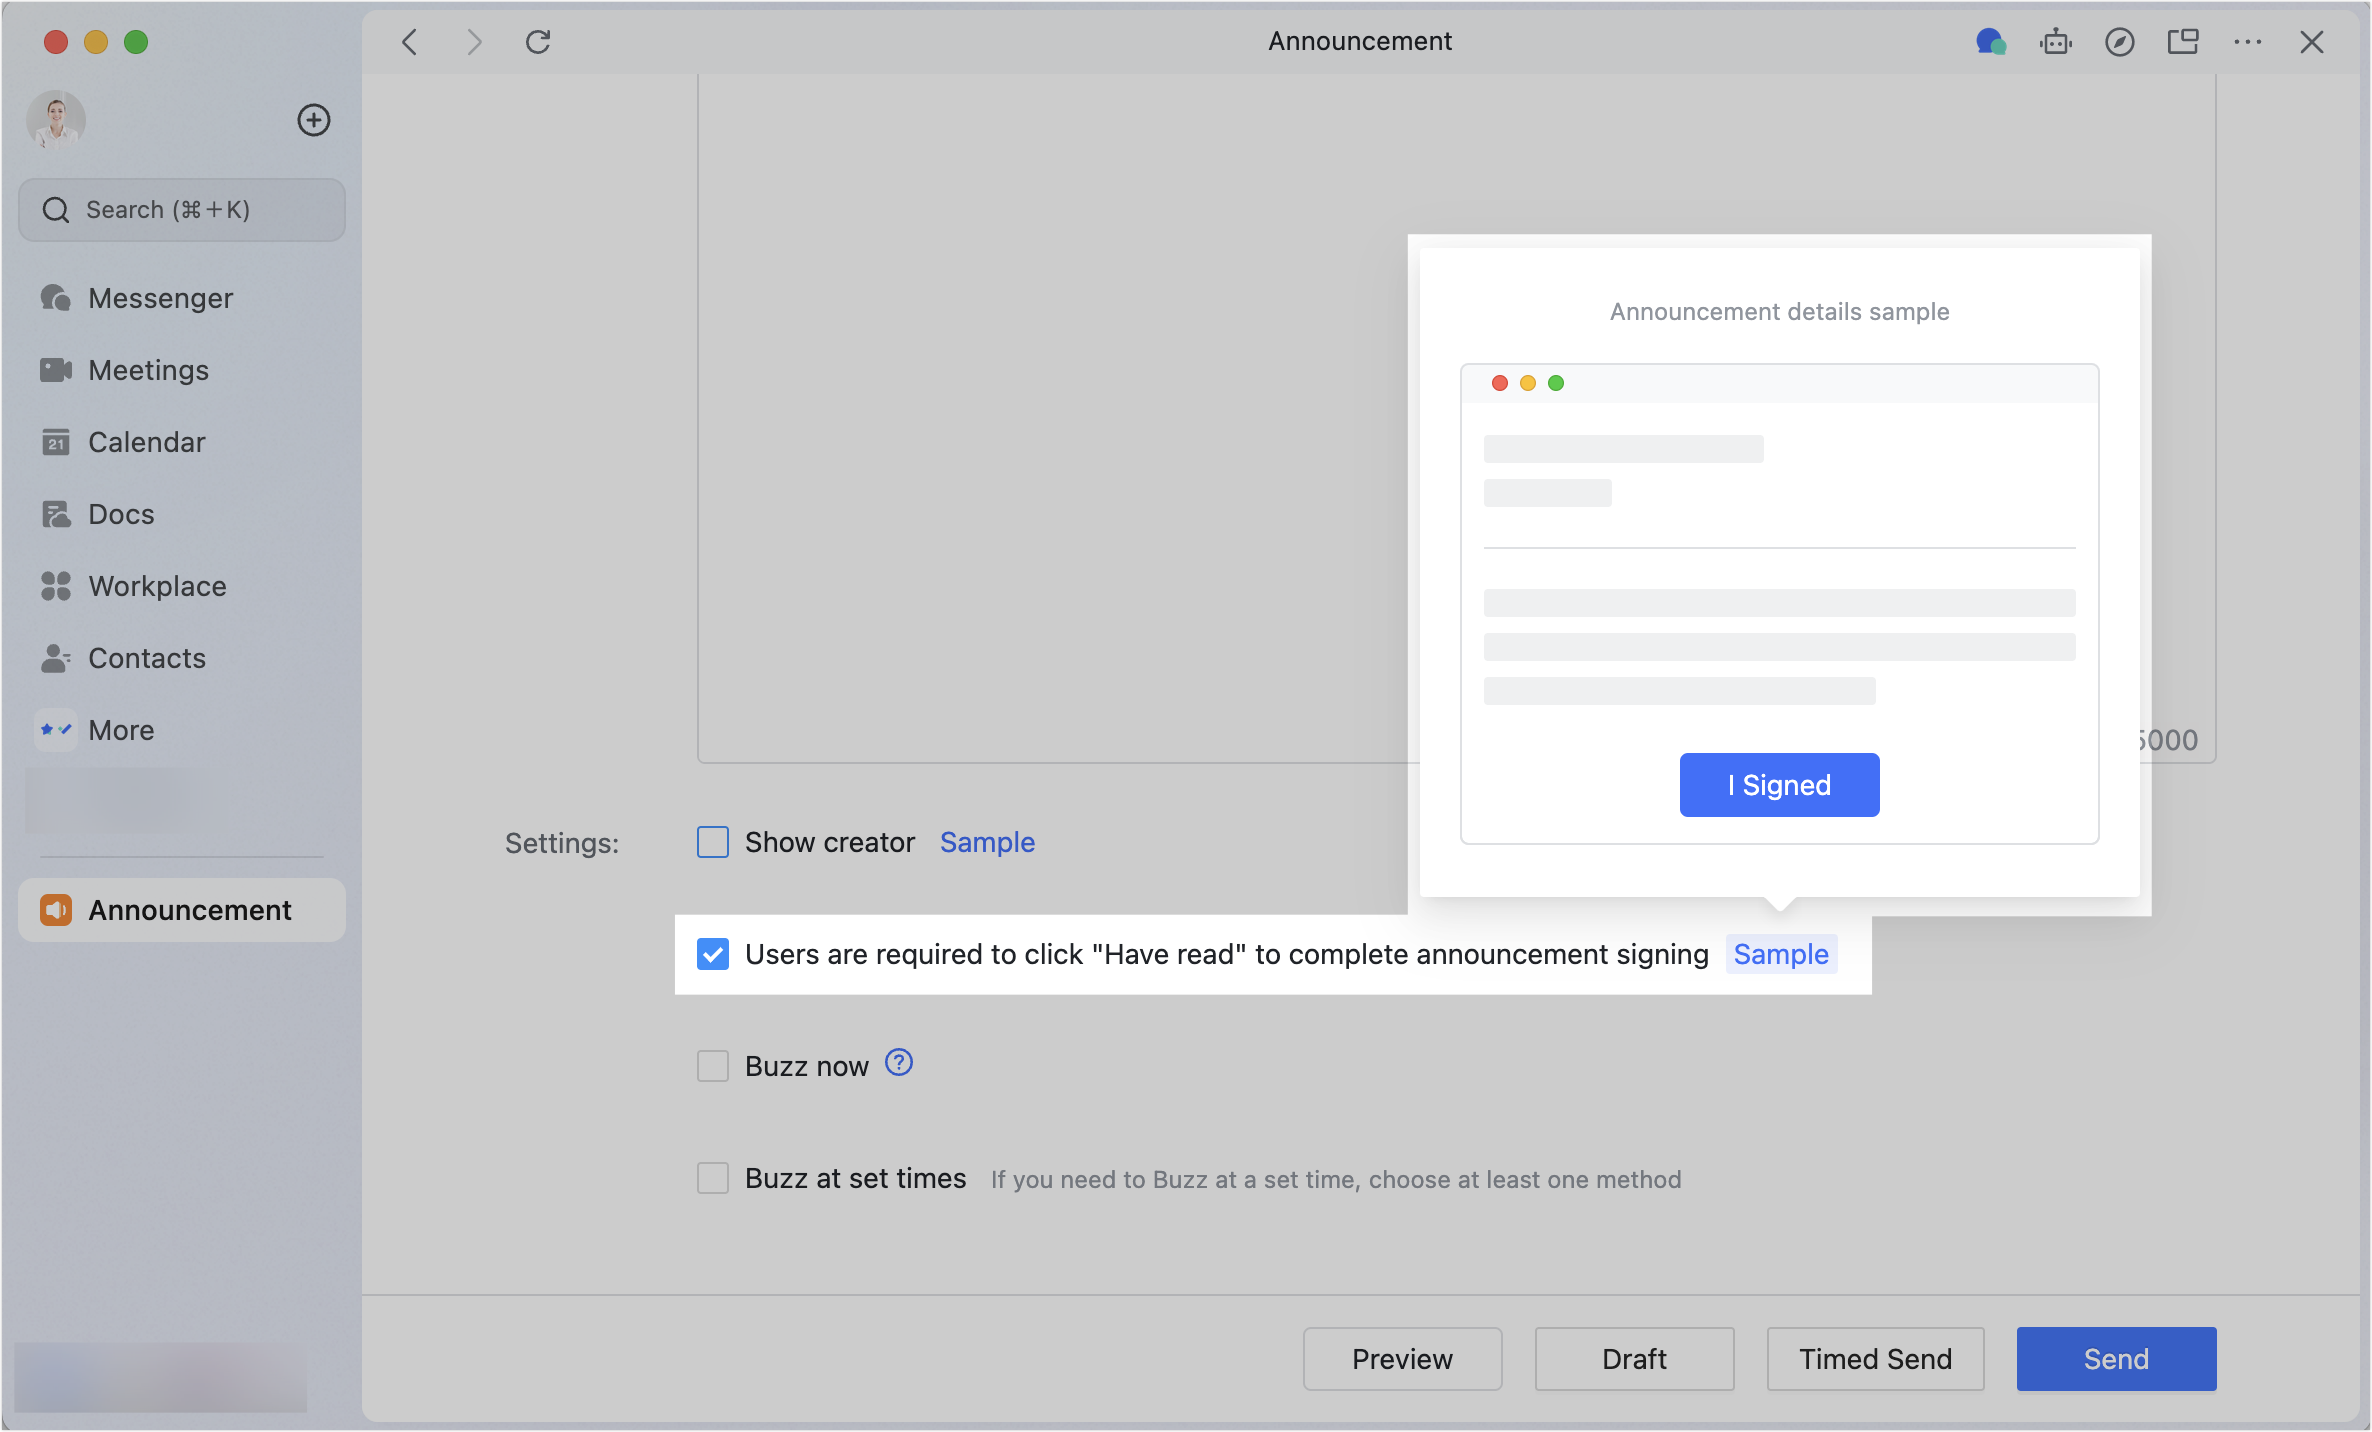Save the announcement with Draft button
Image resolution: width=2372 pixels, height=1432 pixels.
point(1634,1359)
